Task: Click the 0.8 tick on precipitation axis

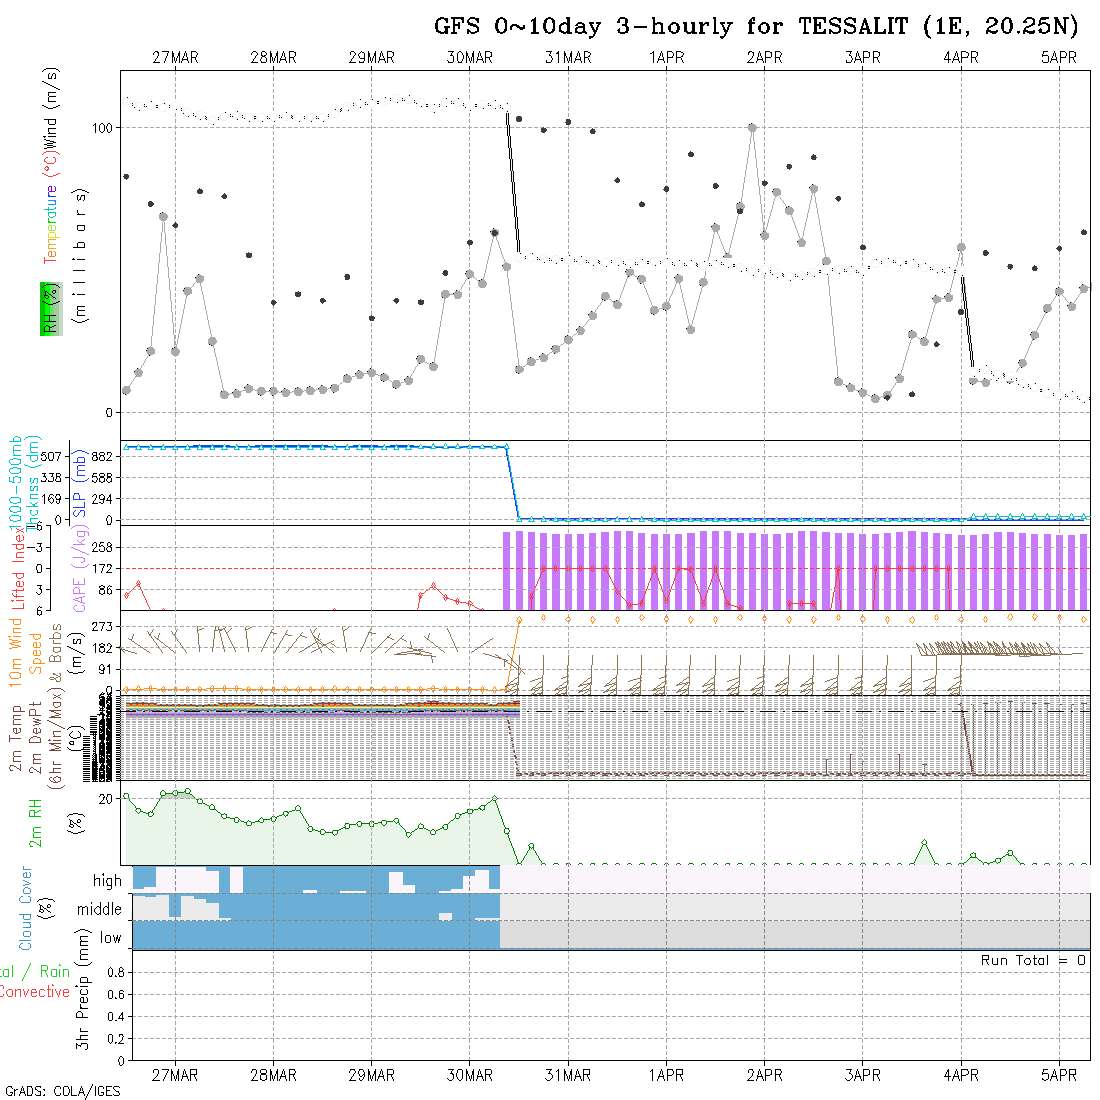Action: click(114, 972)
